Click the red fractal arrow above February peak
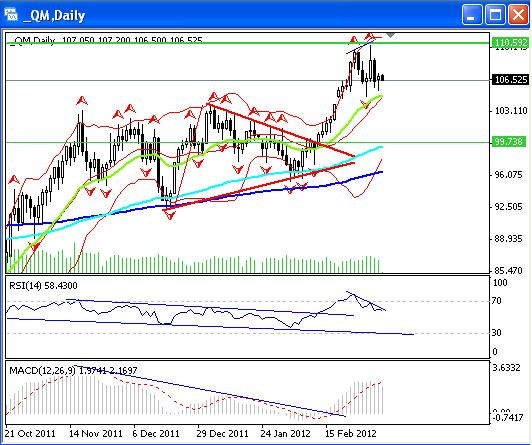532x445 pixels. [x=370, y=35]
